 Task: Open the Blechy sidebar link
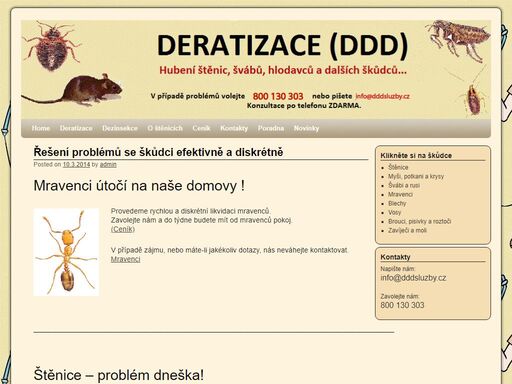point(397,203)
